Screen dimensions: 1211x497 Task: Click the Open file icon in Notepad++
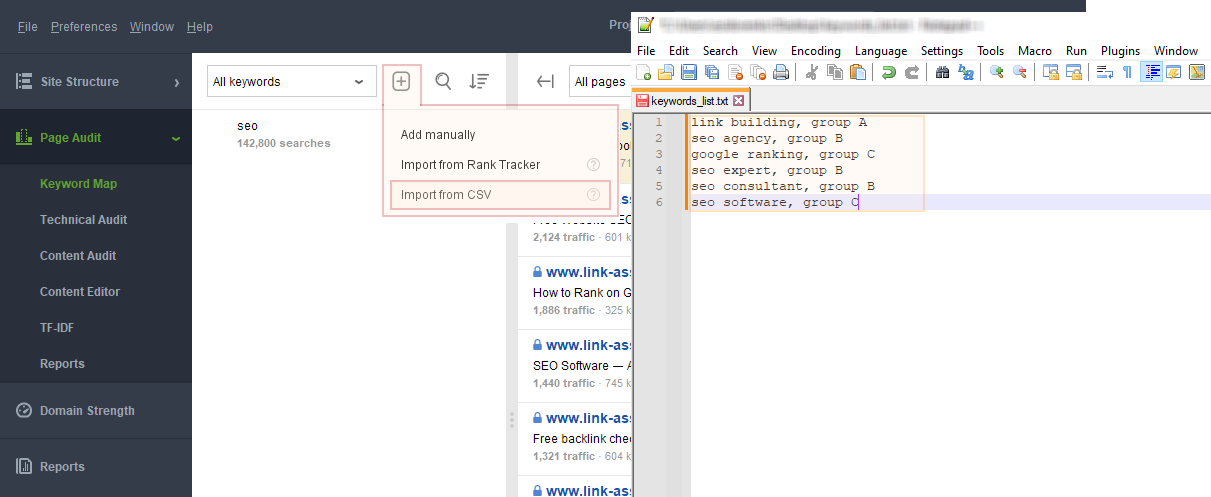tap(666, 72)
